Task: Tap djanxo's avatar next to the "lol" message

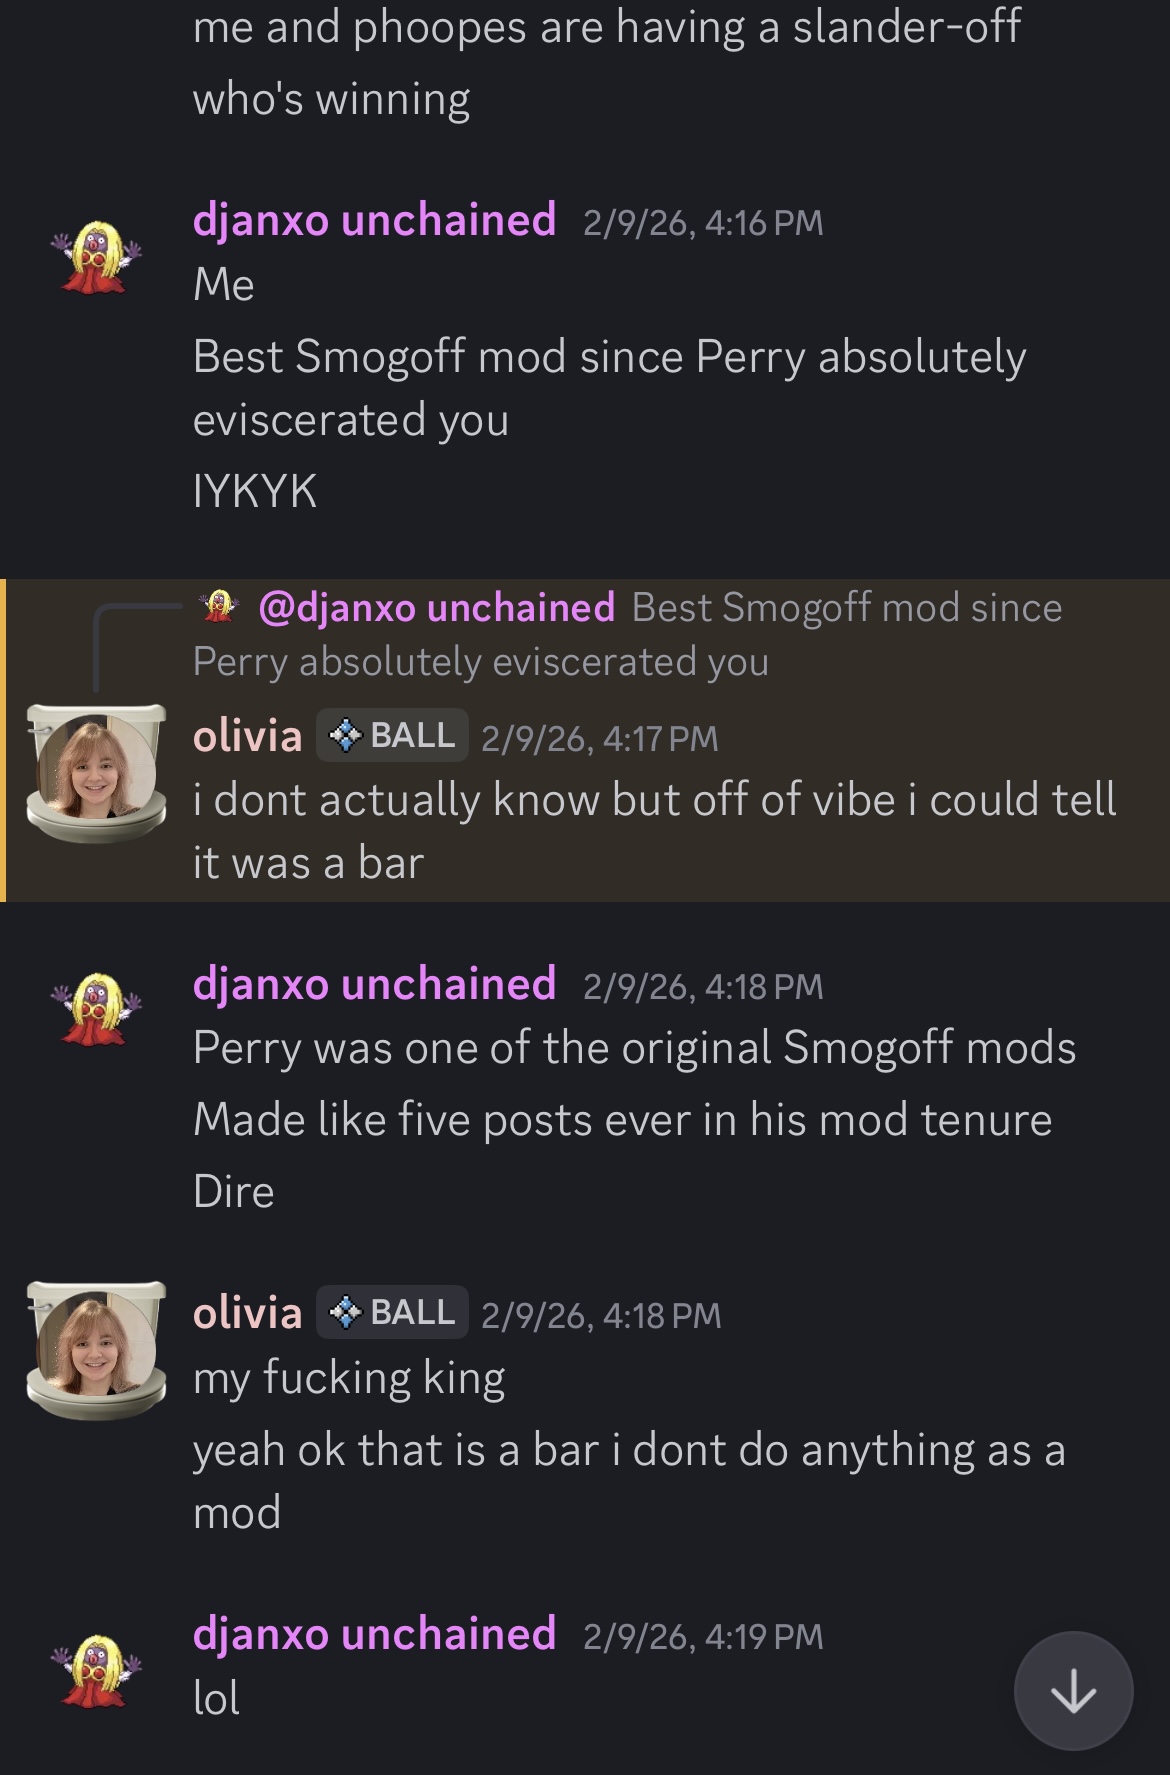Action: coord(96,1670)
